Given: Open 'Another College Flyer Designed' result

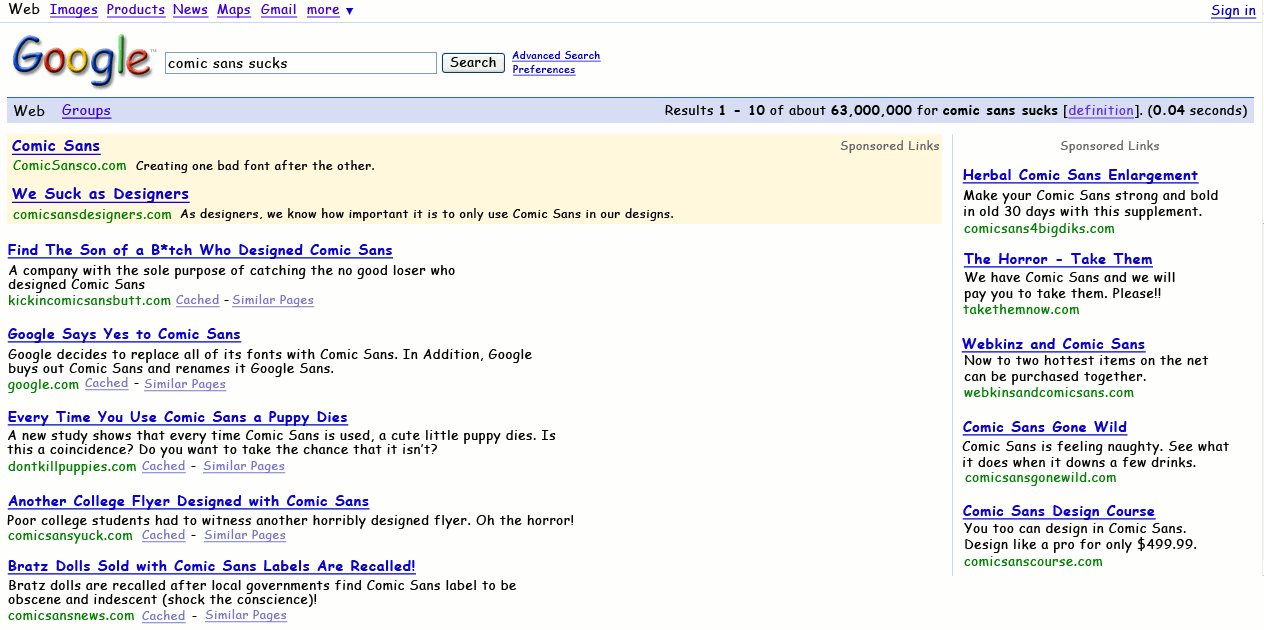Looking at the screenshot, I should (x=188, y=501).
